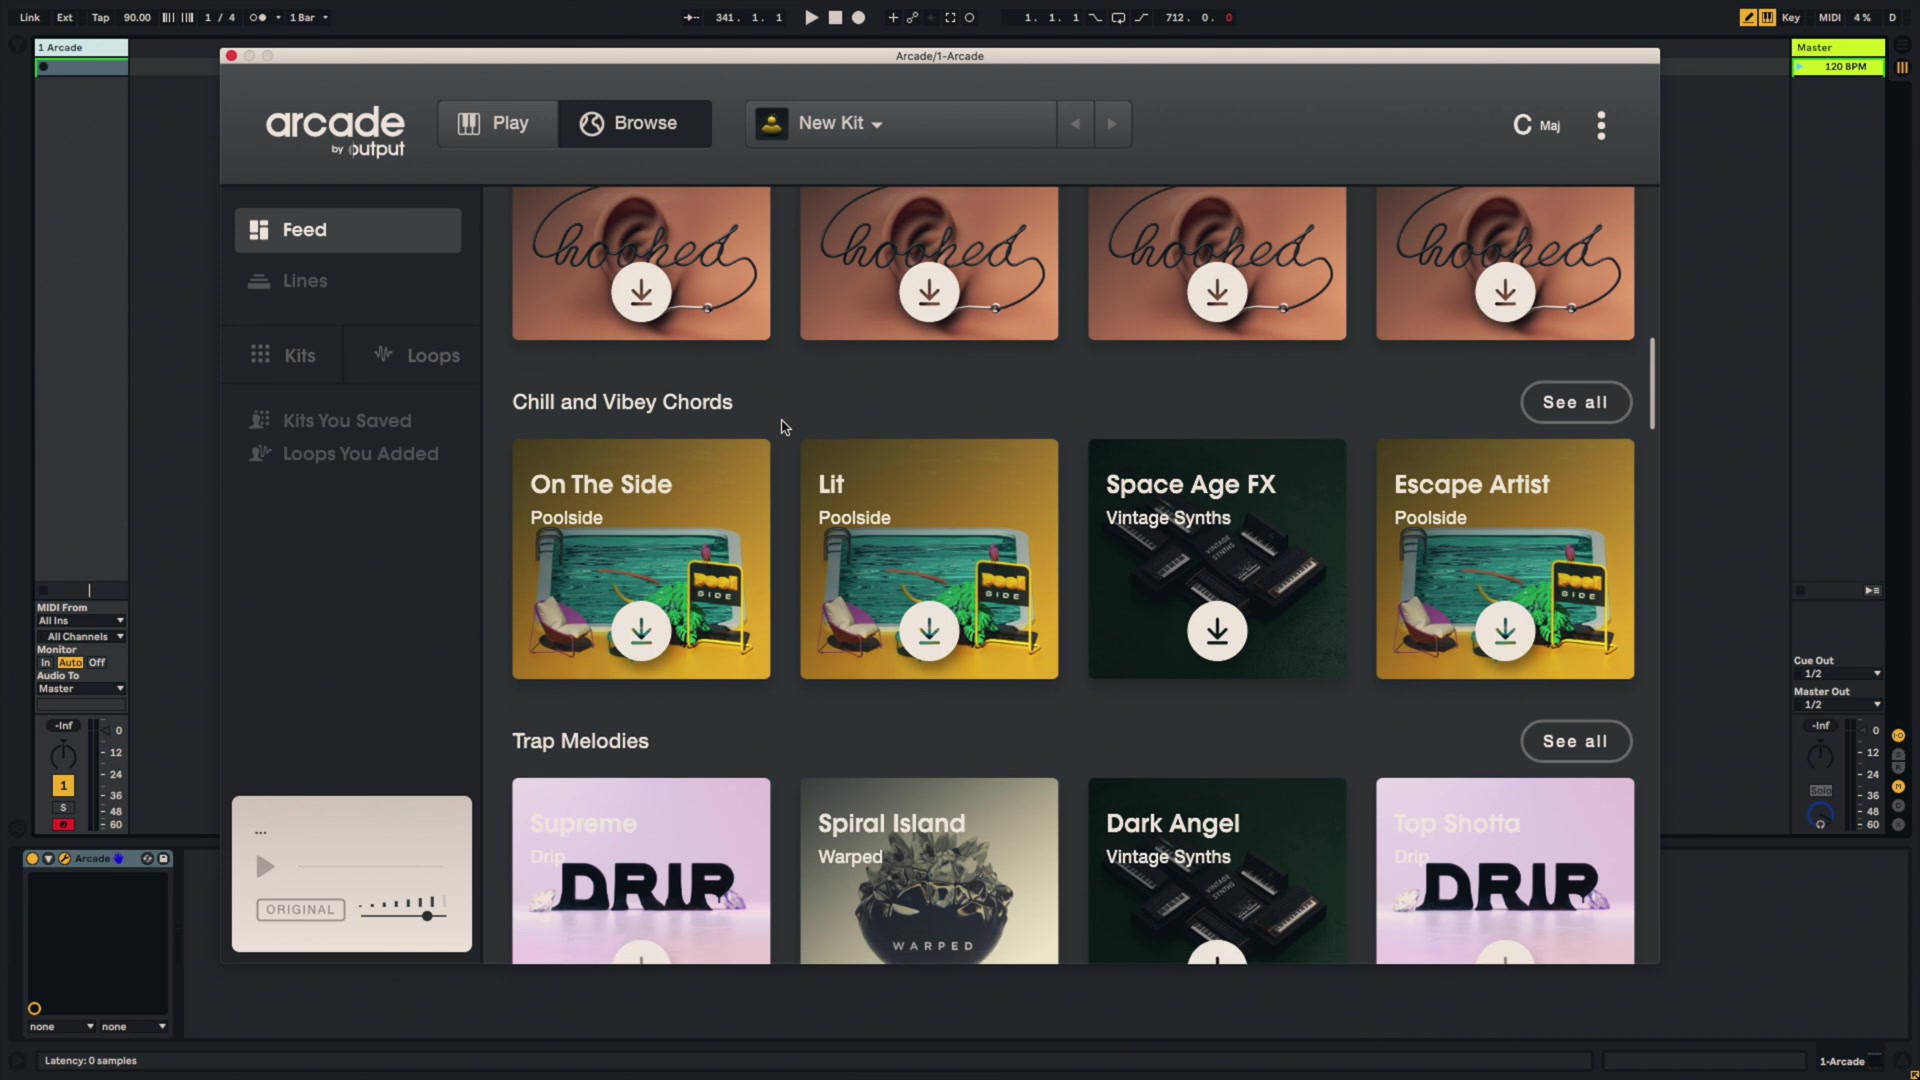Click the C Maj key selector
Screen dimensions: 1920x1080
[x=1536, y=125]
